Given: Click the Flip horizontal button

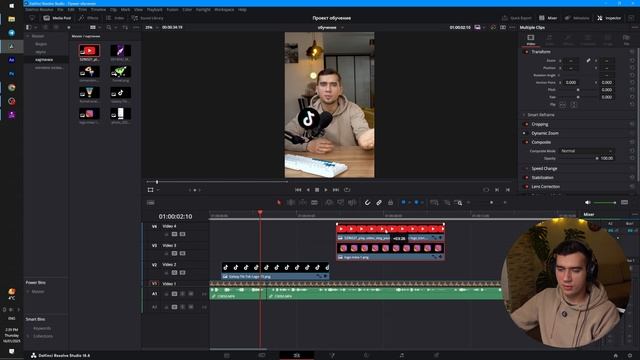Looking at the screenshot, I should (562, 105).
